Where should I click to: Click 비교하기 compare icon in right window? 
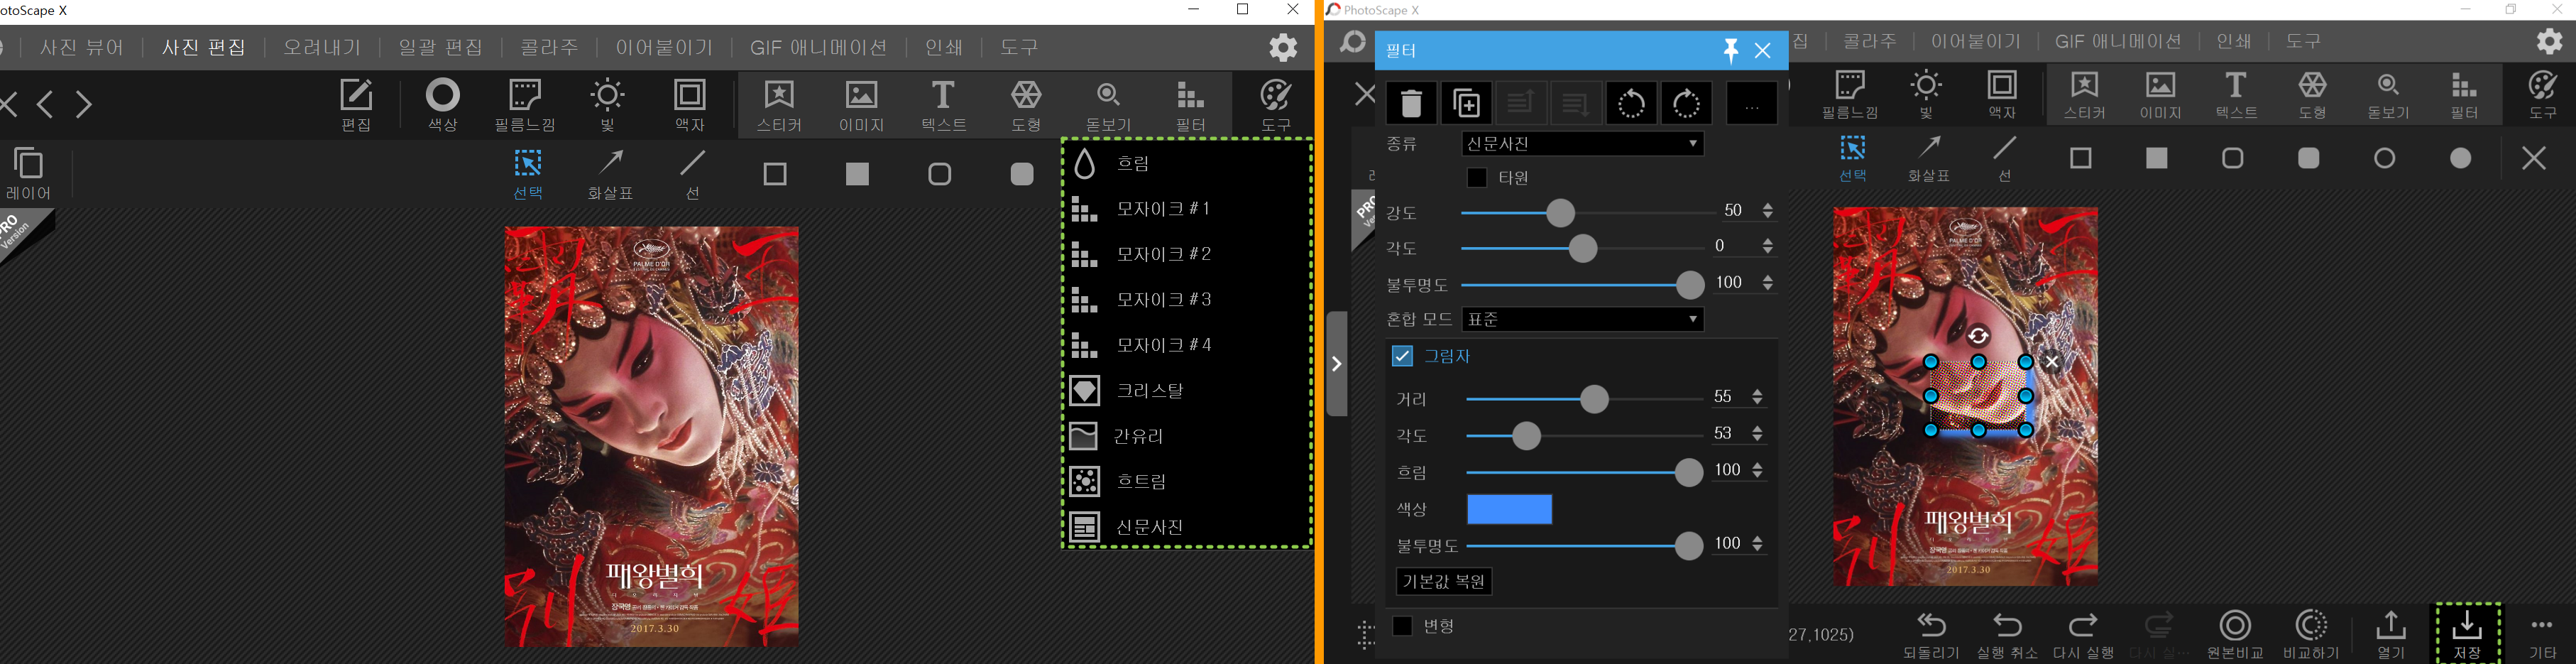pos(2311,635)
